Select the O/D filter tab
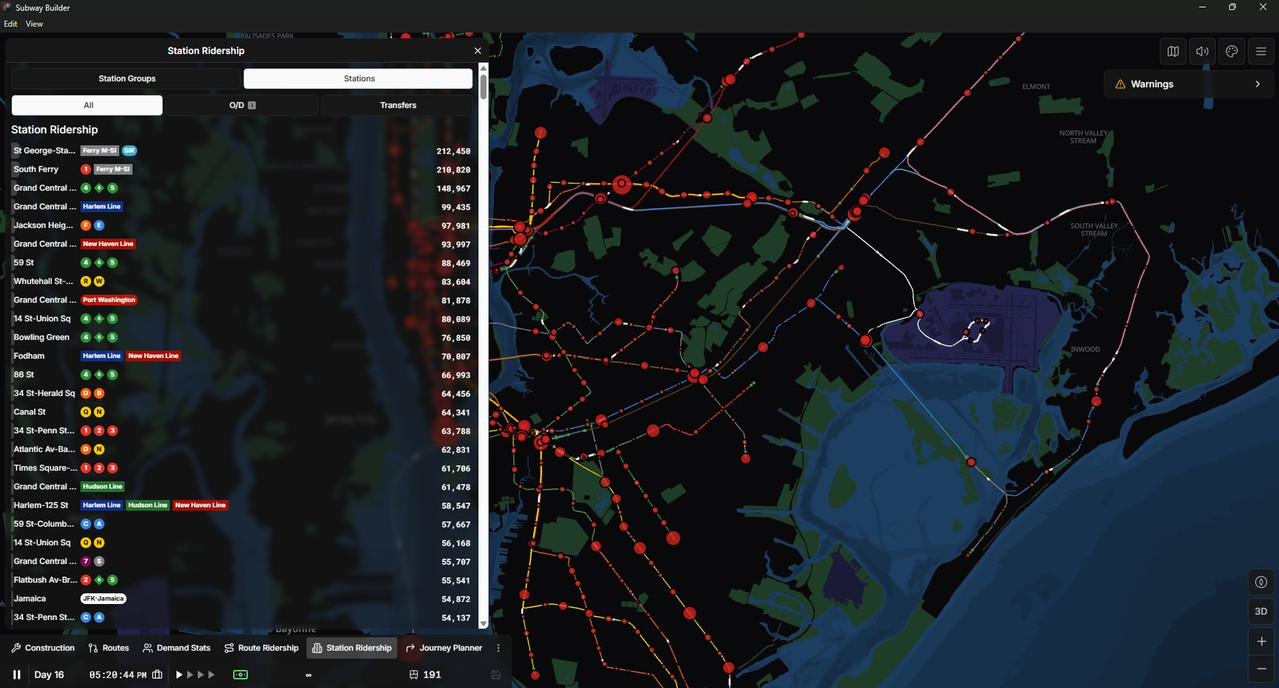Image resolution: width=1279 pixels, height=688 pixels. pyautogui.click(x=242, y=105)
